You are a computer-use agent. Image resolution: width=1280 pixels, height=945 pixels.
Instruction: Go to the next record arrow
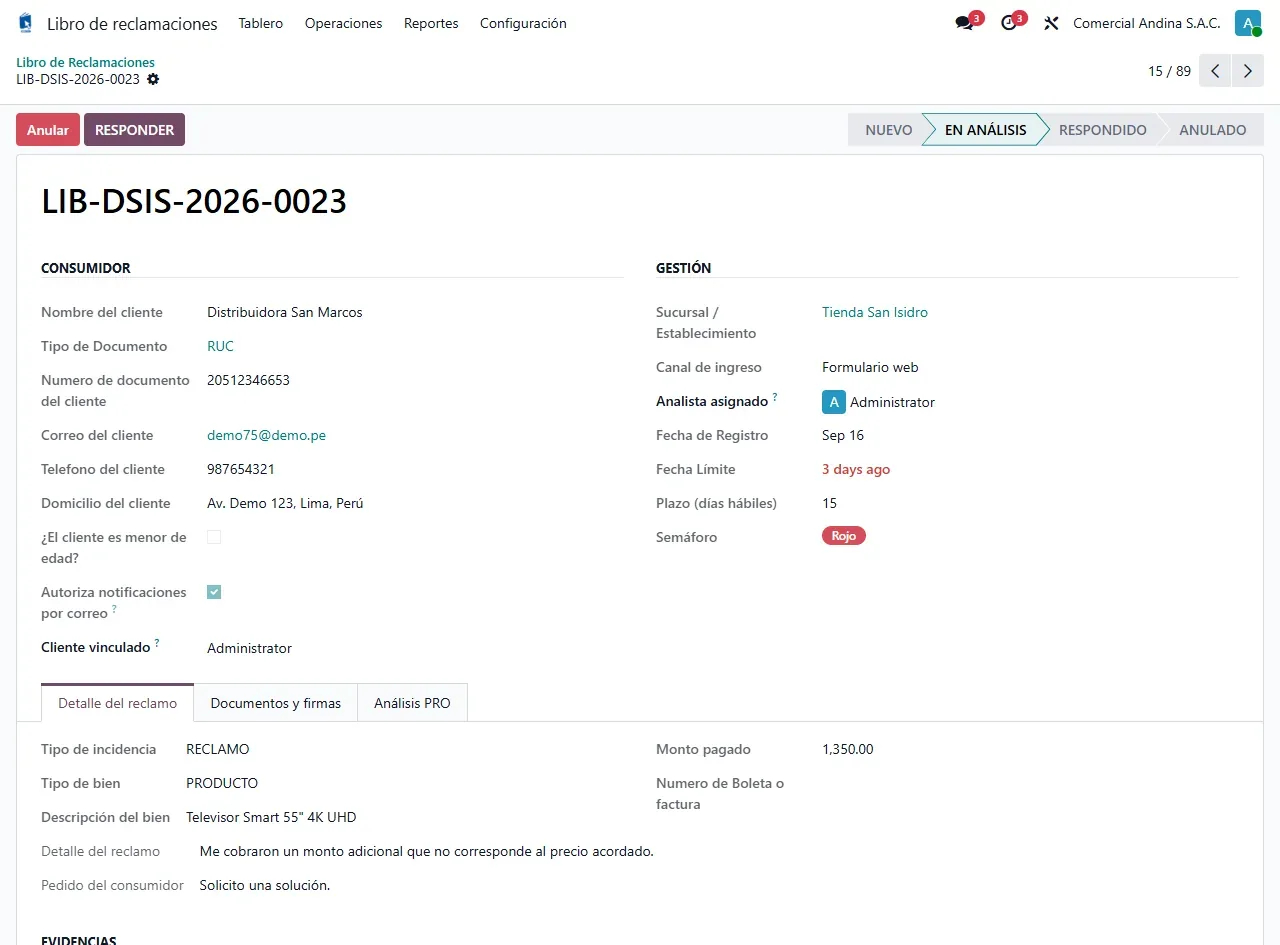[x=1247, y=71]
